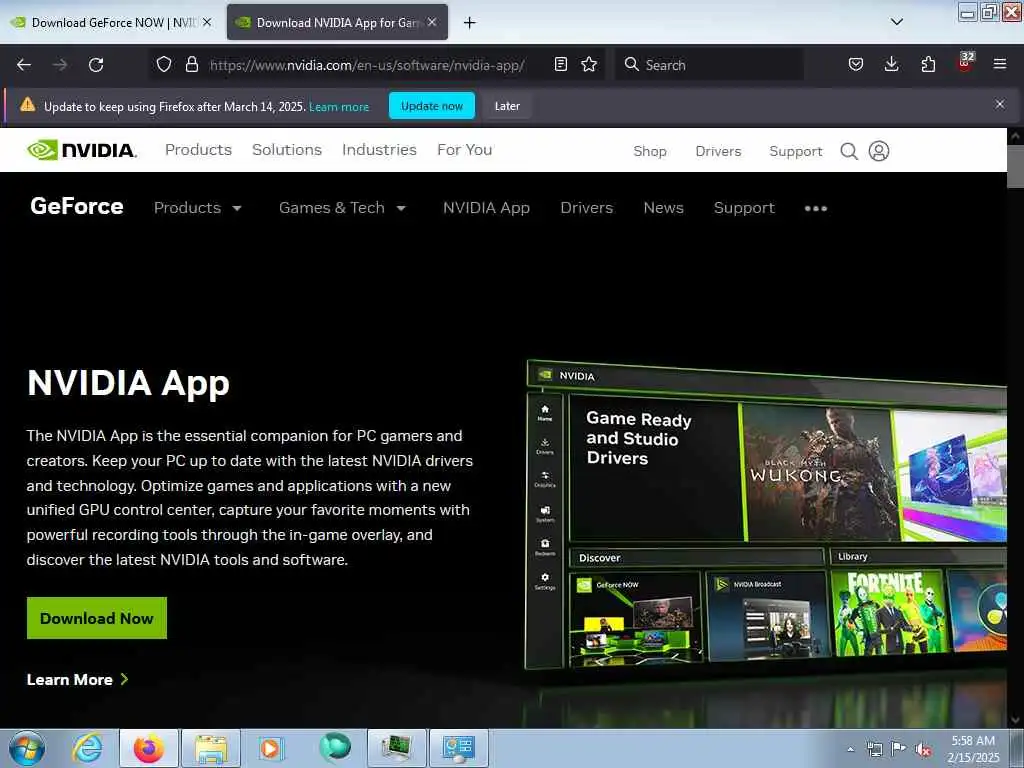Click the address bar URL field
Screen dimensions: 1024x768
(x=366, y=65)
